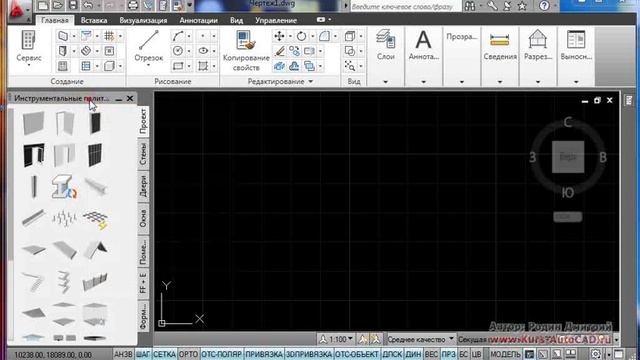The width and height of the screenshot is (640, 360).
Task: Expand the Прозра... panel dropdown arrow
Action: [462, 82]
